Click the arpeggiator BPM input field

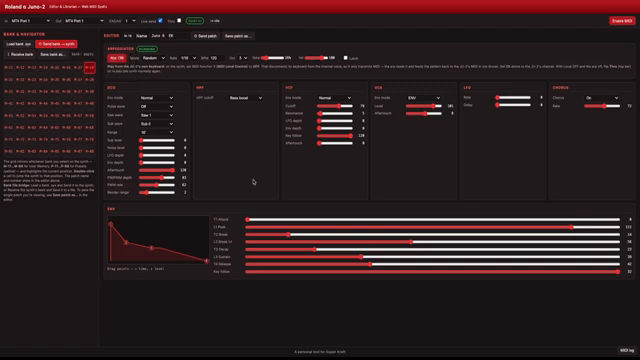coord(217,58)
